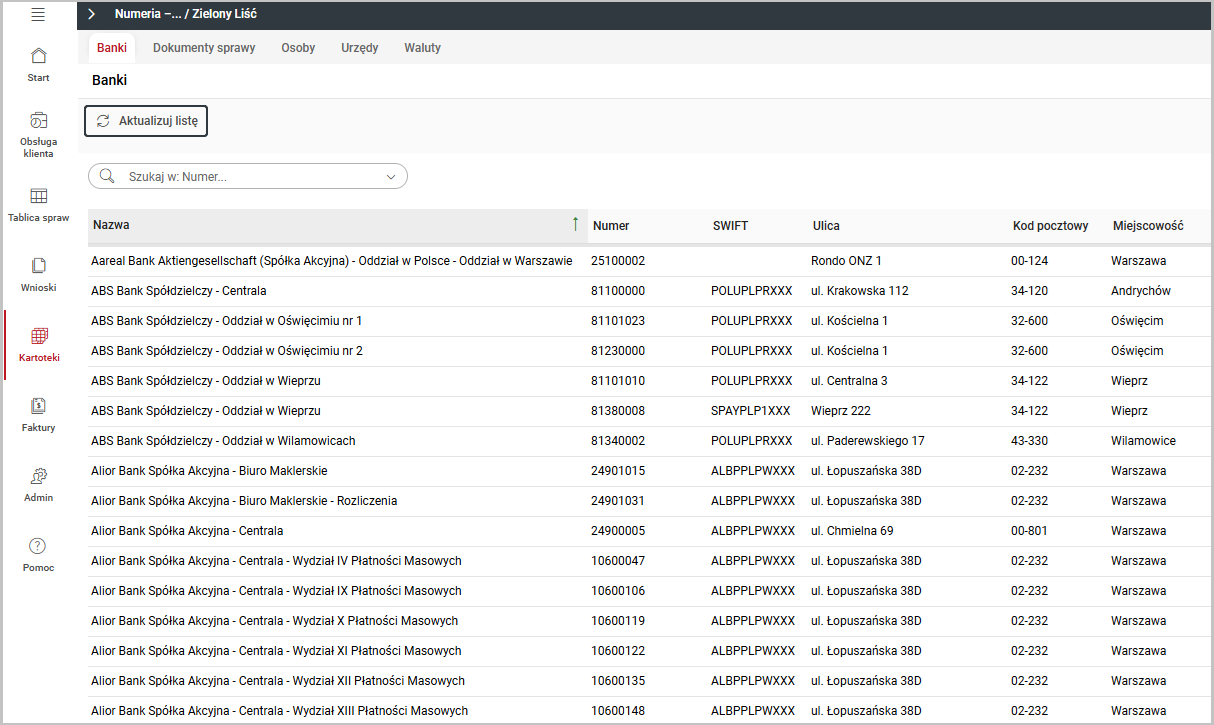Select the Aareal Bank Aktiengesellschaft row
Screen dimensions: 1214x725
(x=331, y=261)
